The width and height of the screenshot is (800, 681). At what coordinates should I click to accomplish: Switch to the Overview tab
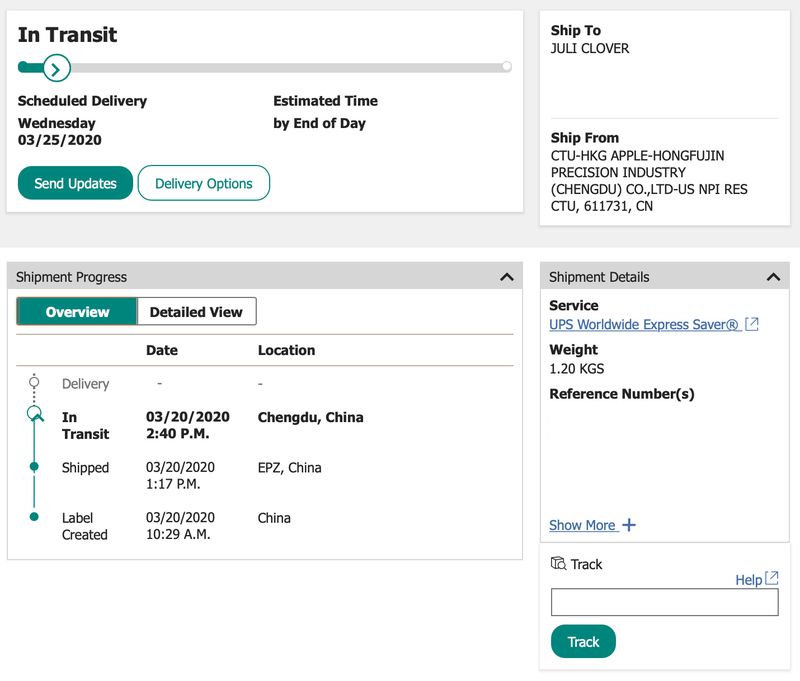[x=77, y=312]
